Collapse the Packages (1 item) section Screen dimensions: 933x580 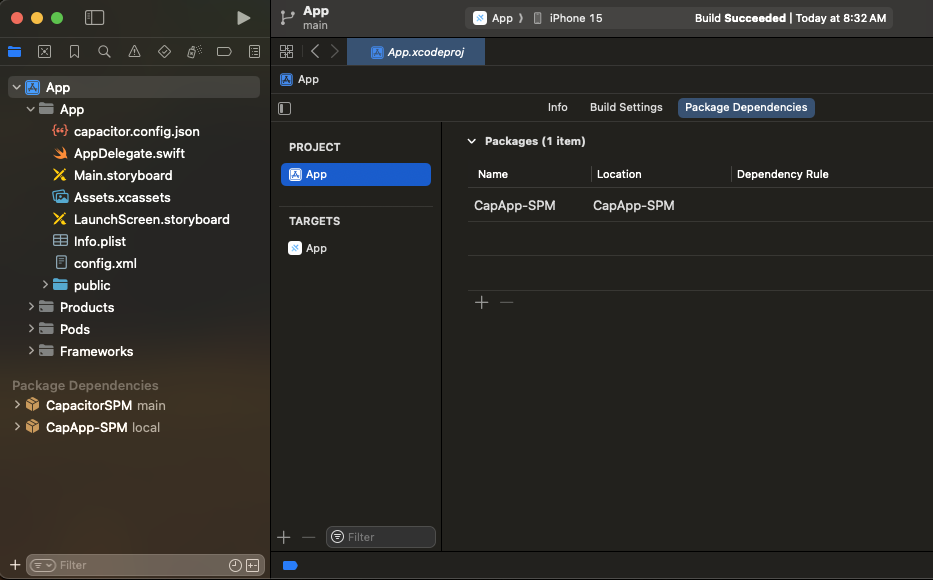472,142
